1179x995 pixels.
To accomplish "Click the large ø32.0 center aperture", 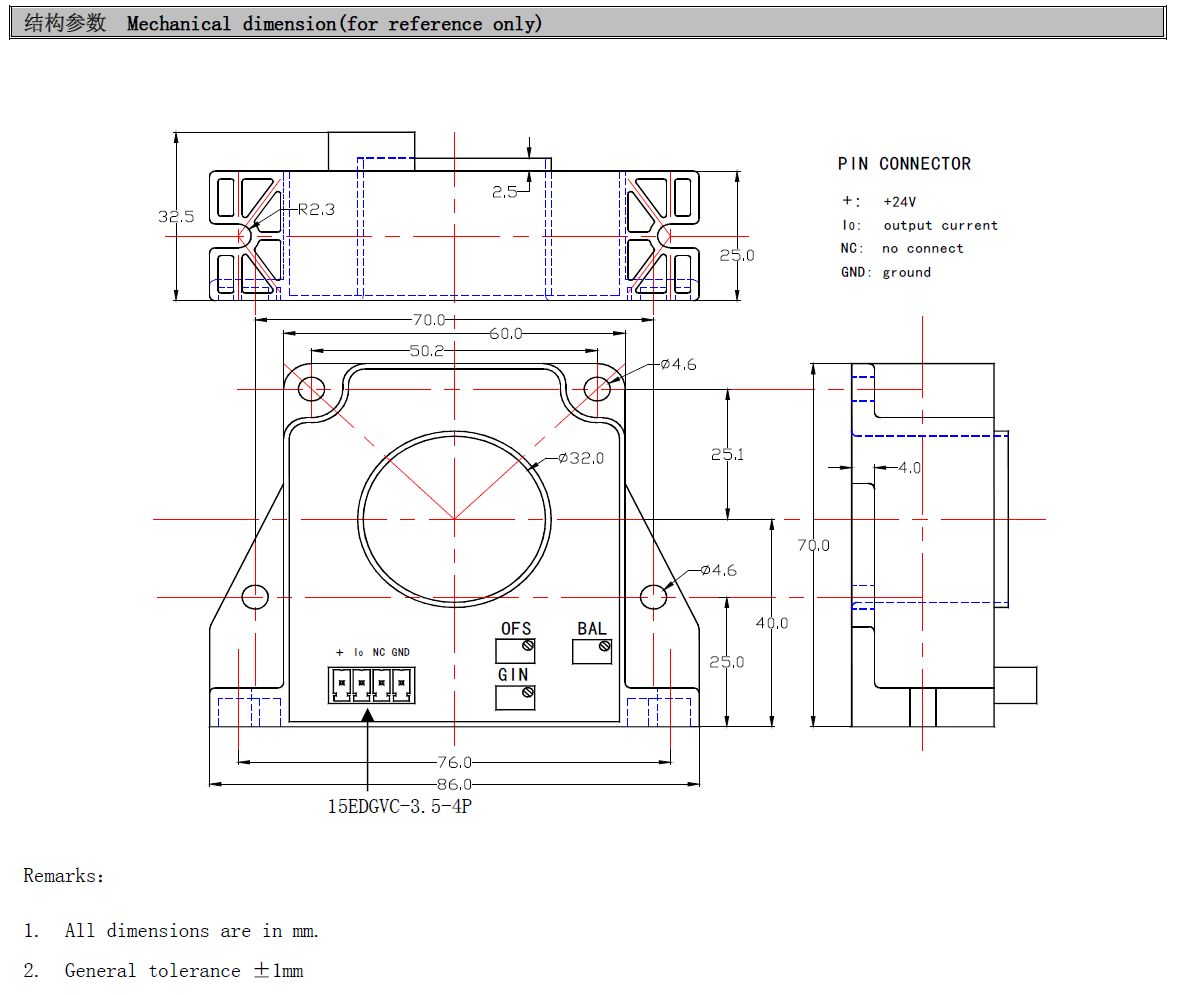I will click(454, 519).
